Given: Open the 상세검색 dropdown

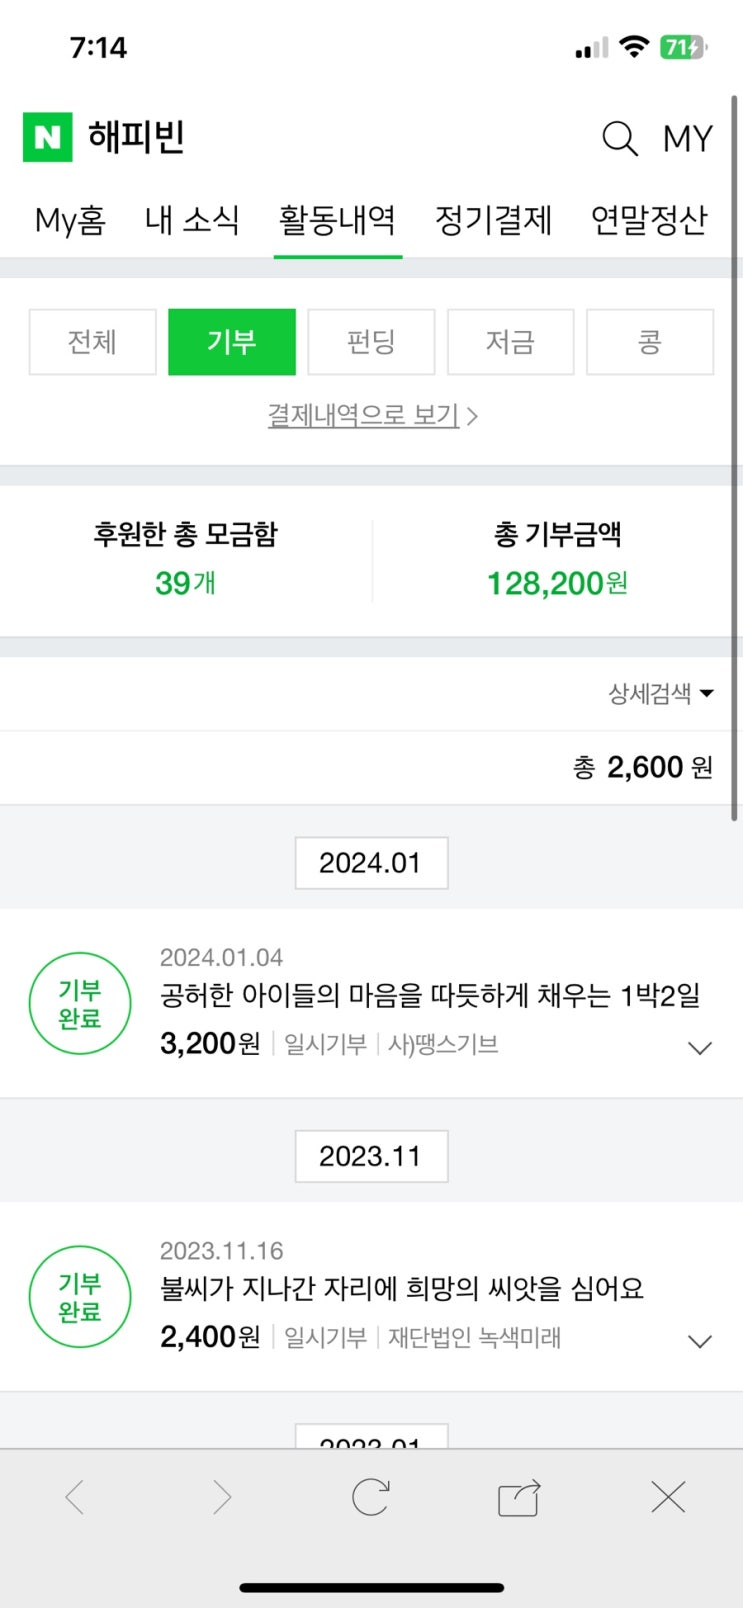Looking at the screenshot, I should pos(660,693).
